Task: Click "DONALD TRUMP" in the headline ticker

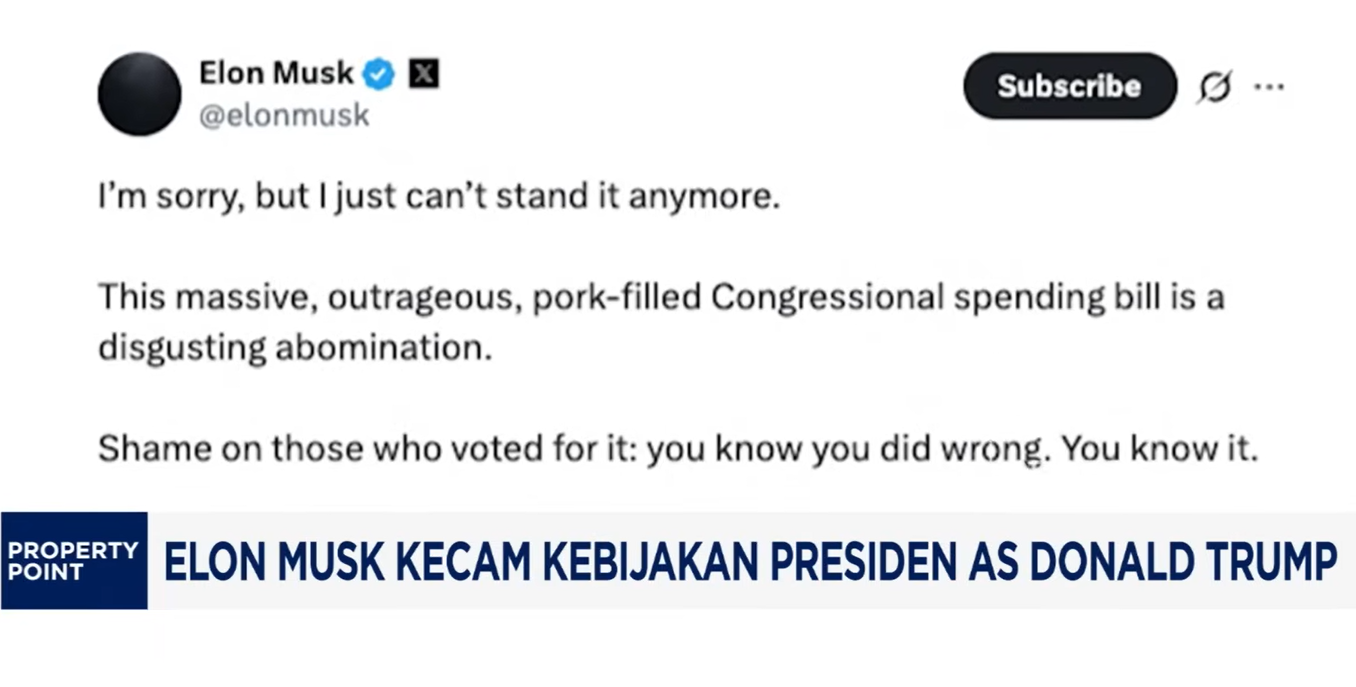Action: 1184,561
